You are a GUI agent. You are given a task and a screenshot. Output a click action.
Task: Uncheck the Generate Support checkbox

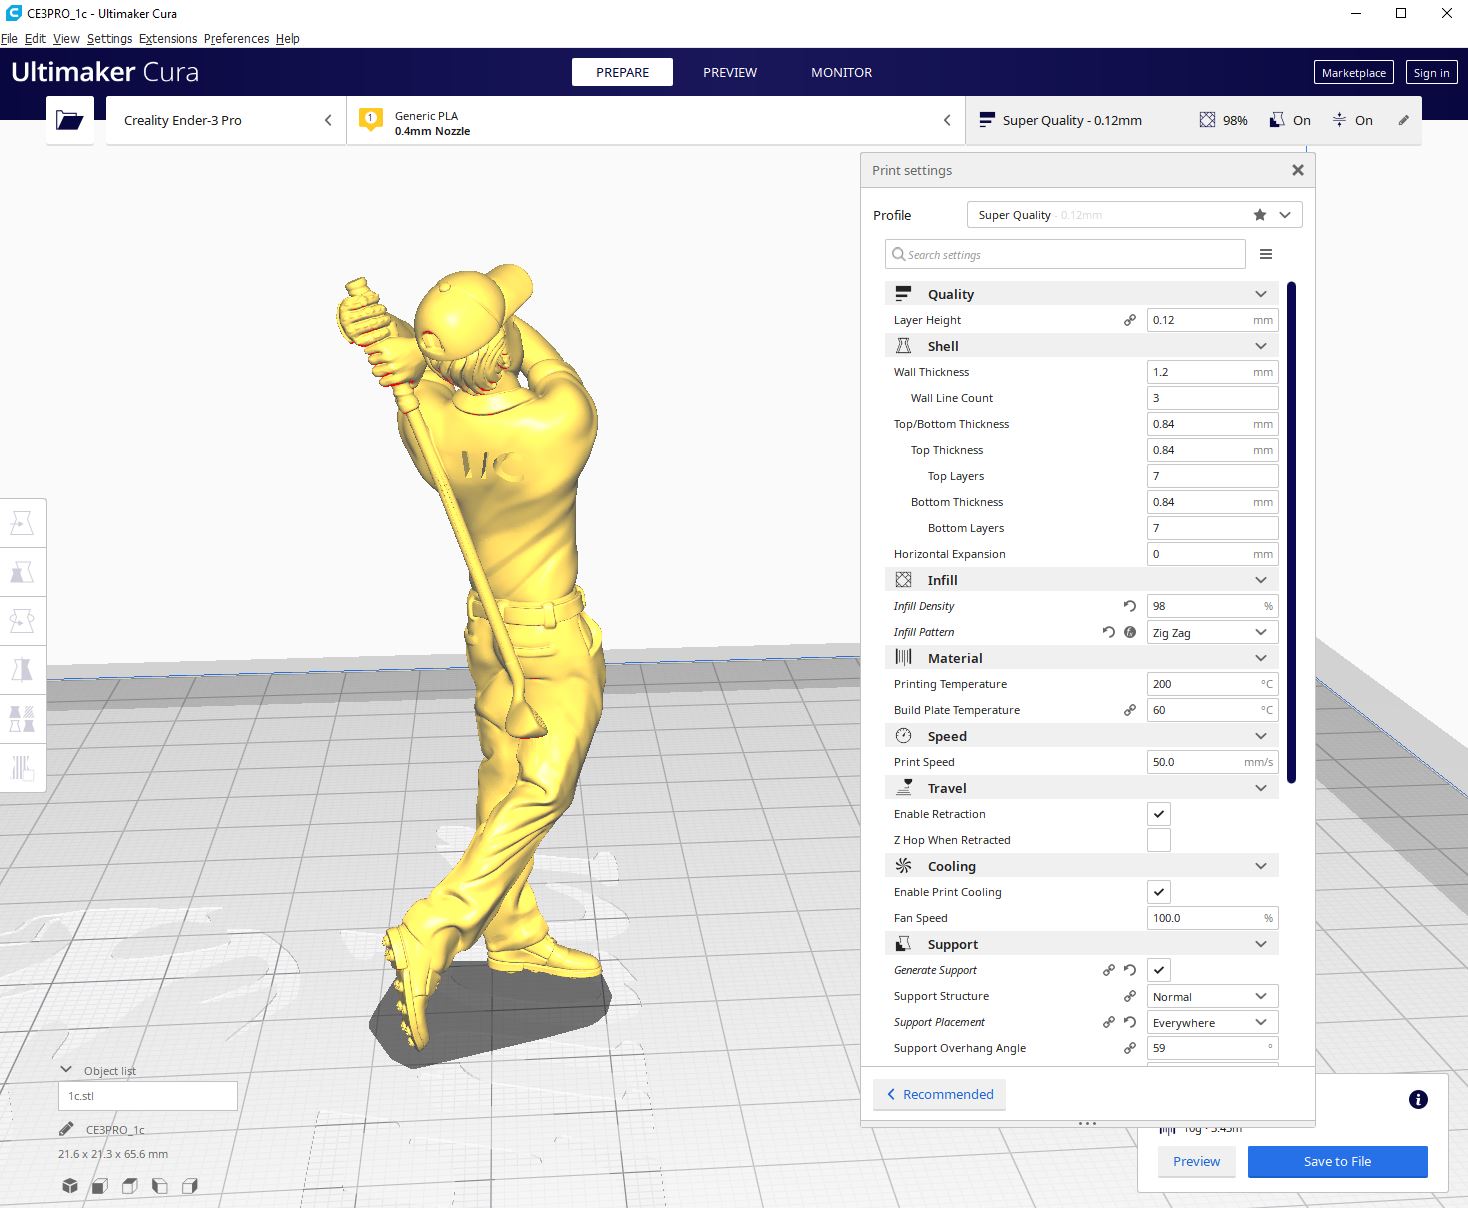click(1158, 970)
